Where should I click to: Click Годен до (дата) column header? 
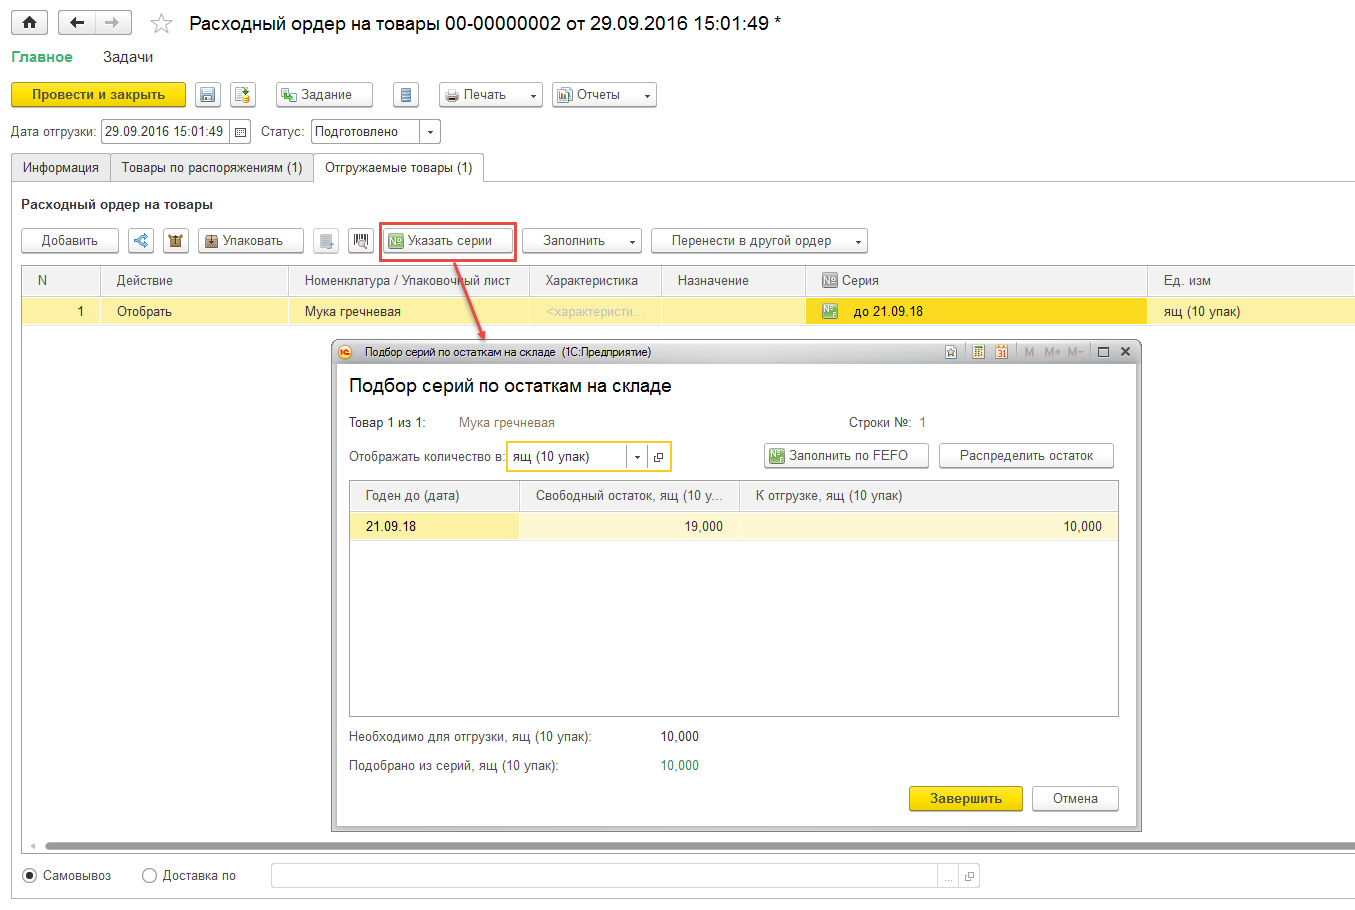(x=434, y=496)
